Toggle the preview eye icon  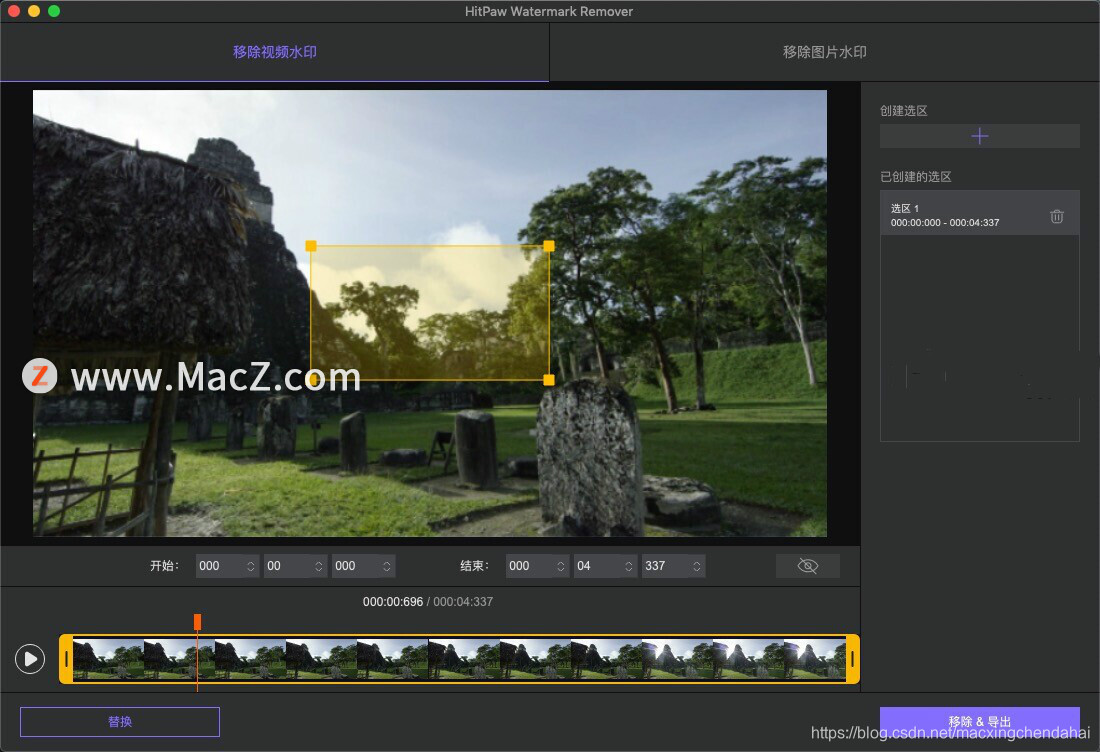click(x=807, y=566)
